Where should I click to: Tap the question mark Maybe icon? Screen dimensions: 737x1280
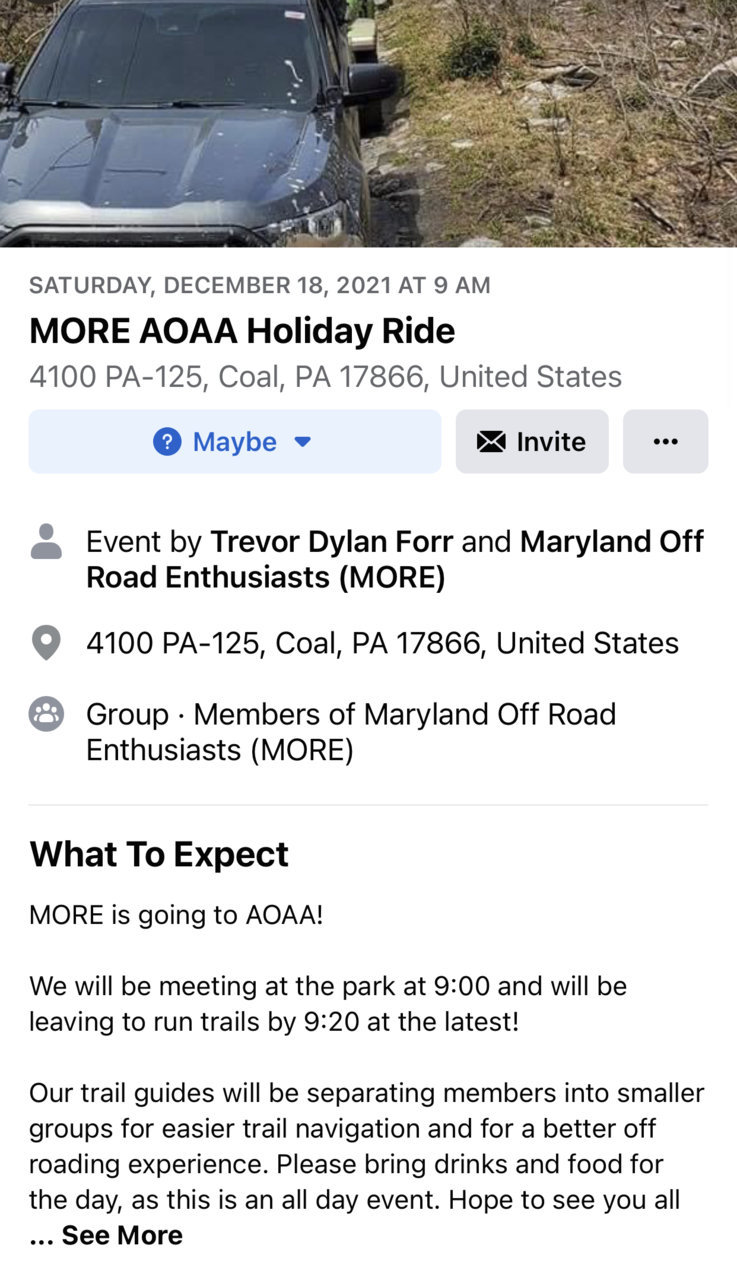(x=167, y=441)
